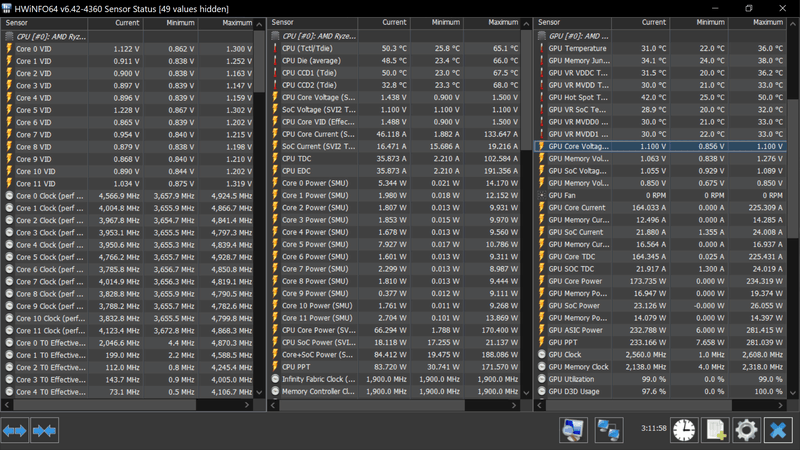Click the icon beside Infinity Fabric Clock
Screen dimensions: 800x450
[x=276, y=379]
